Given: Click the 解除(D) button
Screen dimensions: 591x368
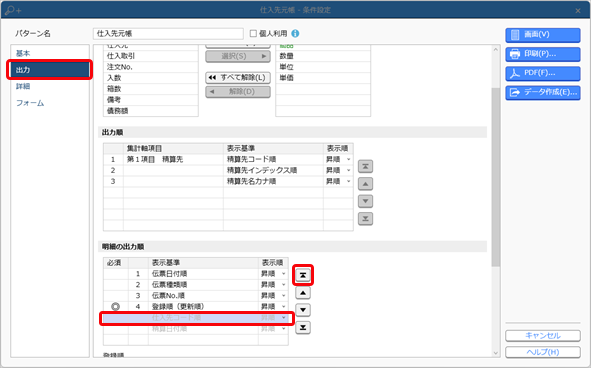Looking at the screenshot, I should pos(238,92).
